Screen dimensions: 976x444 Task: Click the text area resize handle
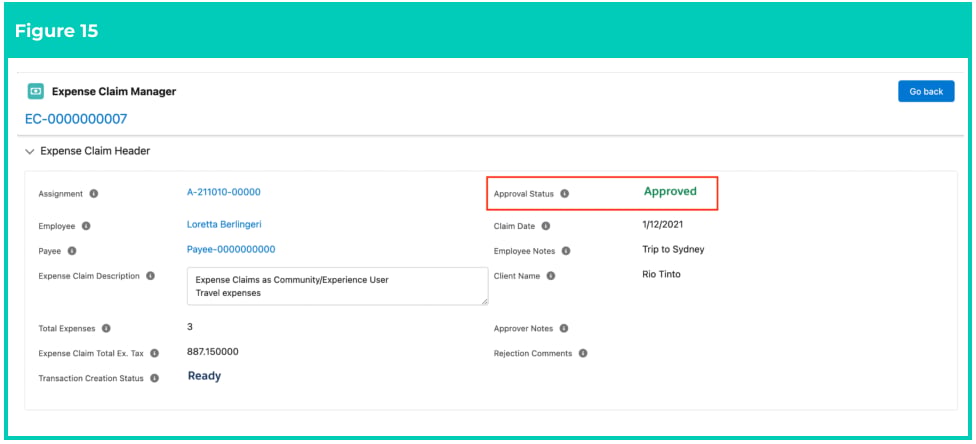[484, 301]
